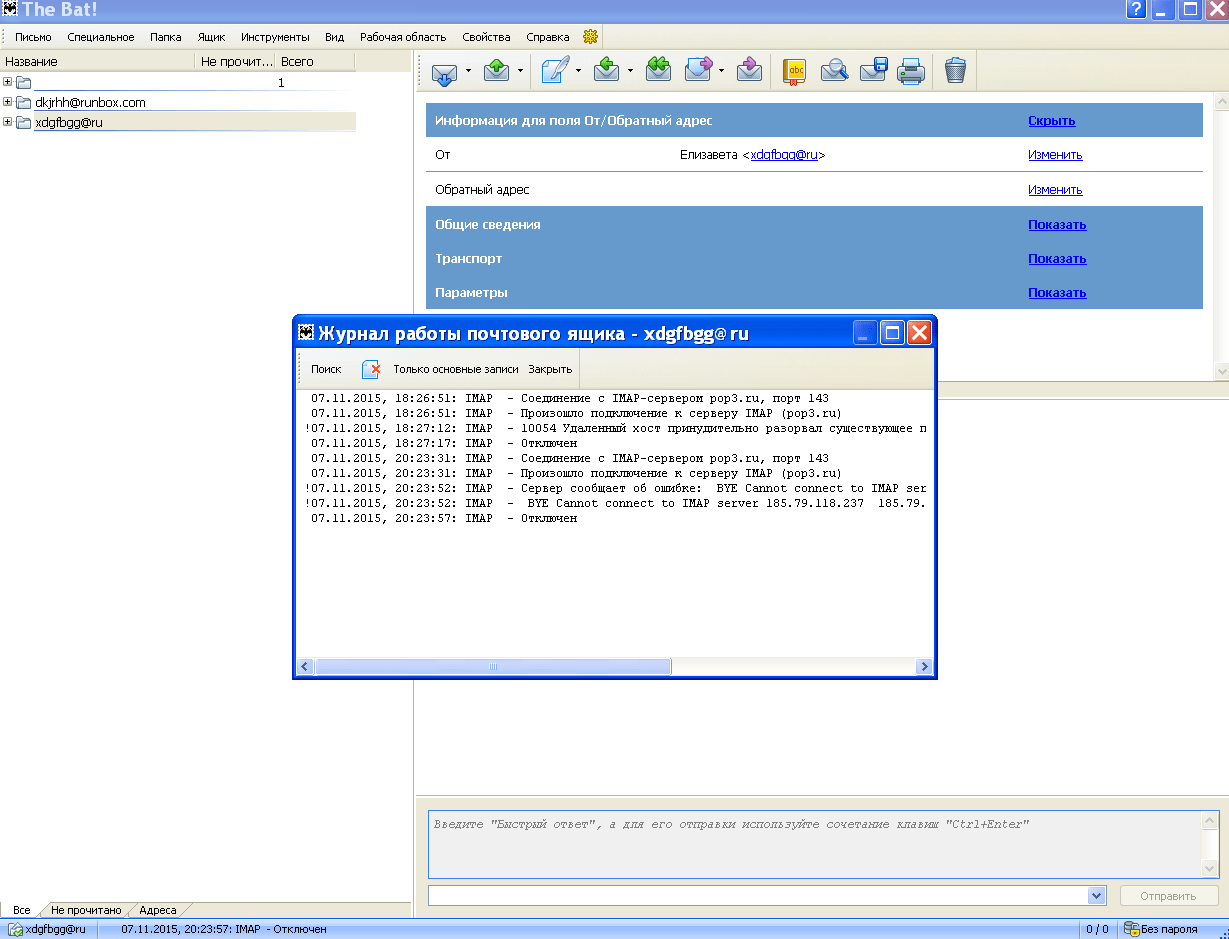This screenshot has height=939, width=1229.
Task: Select the dkjrhh@runbox.com account
Action: (90, 102)
